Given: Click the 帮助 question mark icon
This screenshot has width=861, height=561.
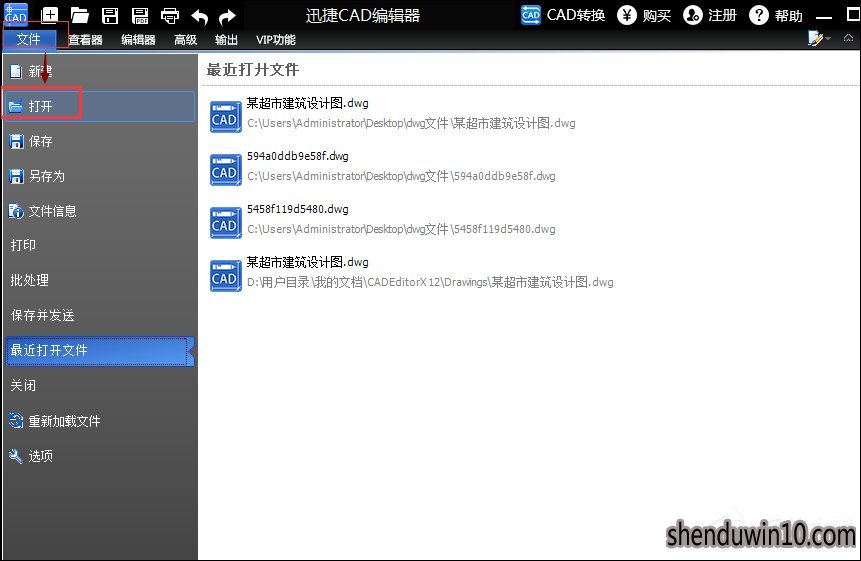Looking at the screenshot, I should 758,15.
